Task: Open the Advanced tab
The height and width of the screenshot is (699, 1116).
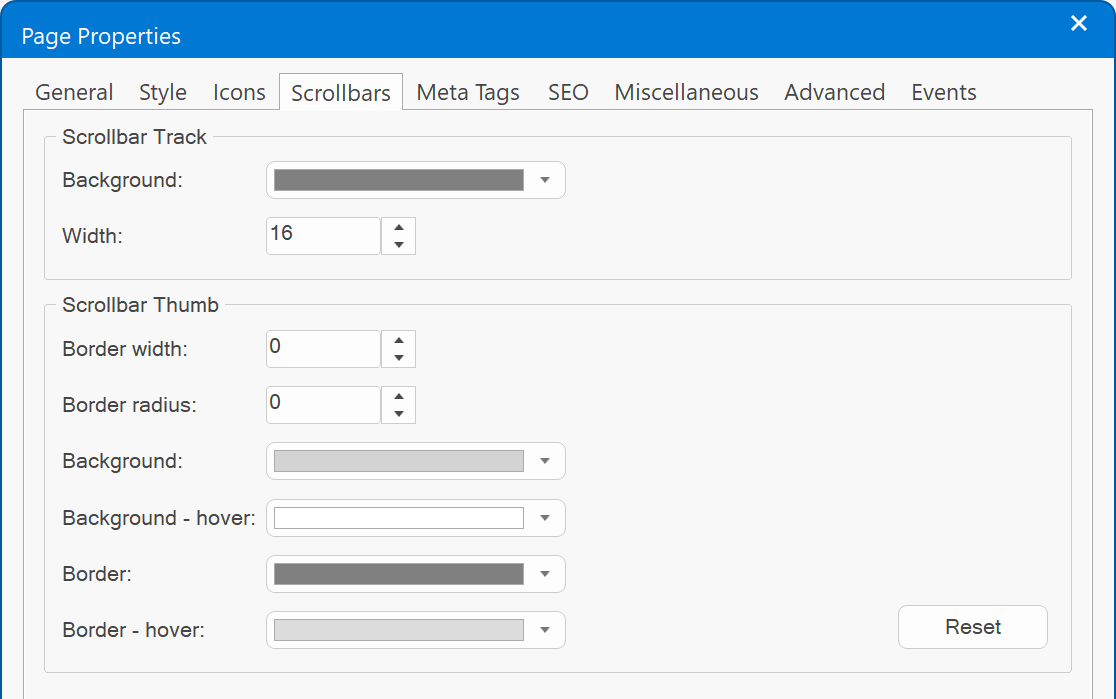Action: (834, 93)
